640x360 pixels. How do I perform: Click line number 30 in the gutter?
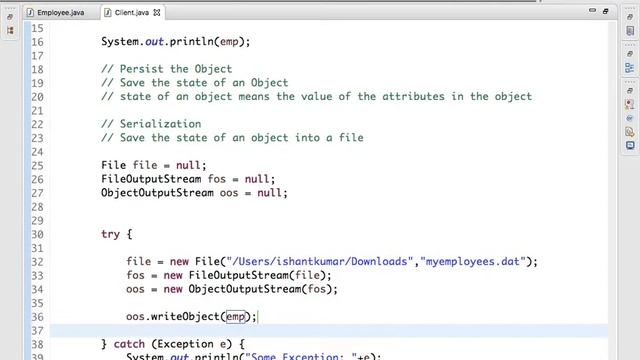click(37, 235)
